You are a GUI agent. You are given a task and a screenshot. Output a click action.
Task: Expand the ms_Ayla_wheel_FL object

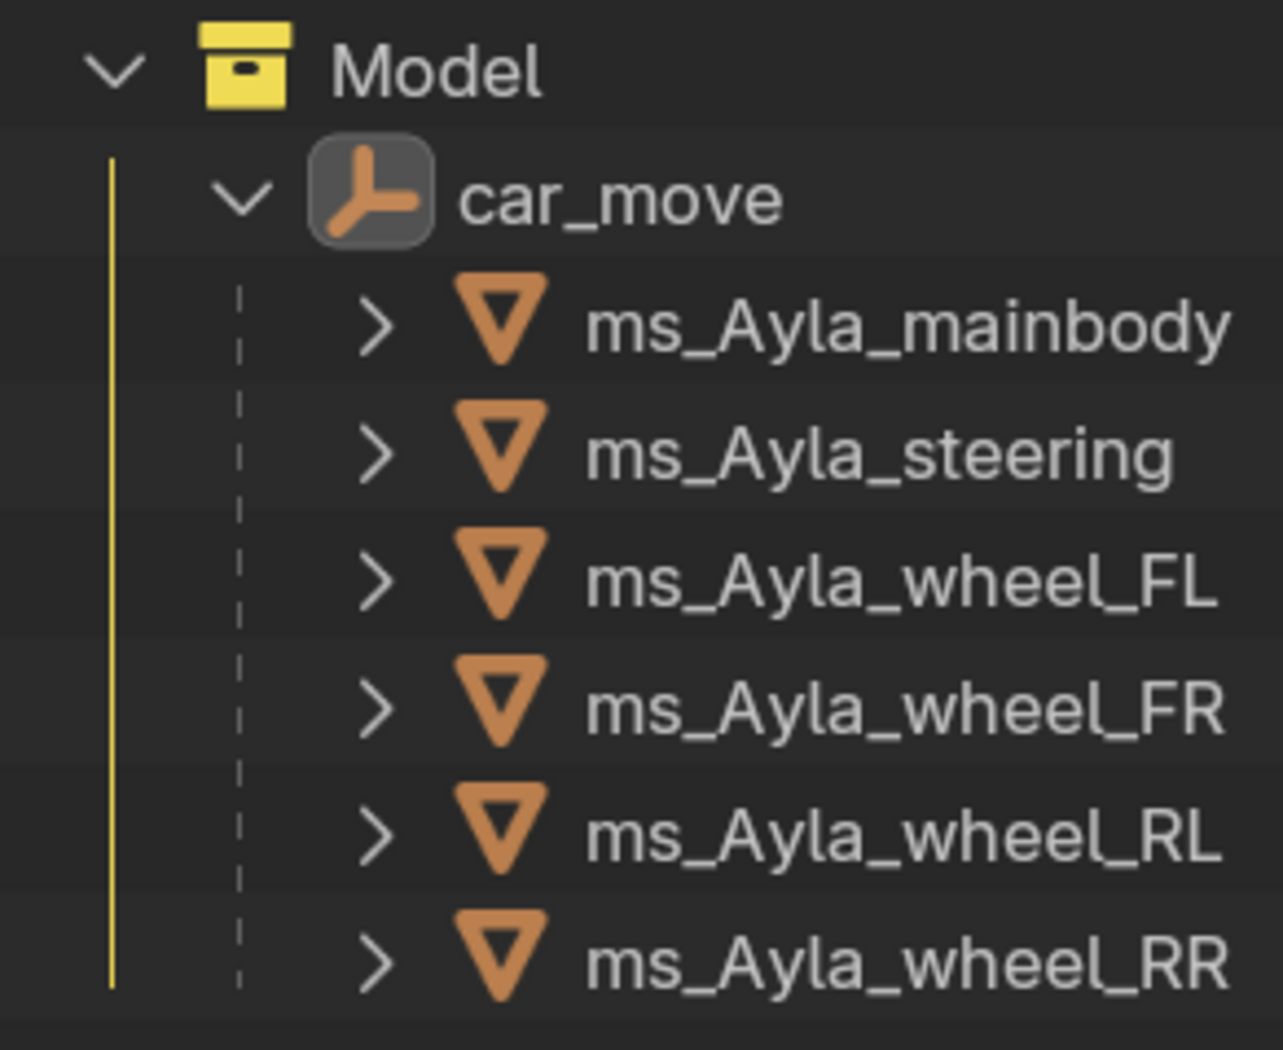point(376,582)
